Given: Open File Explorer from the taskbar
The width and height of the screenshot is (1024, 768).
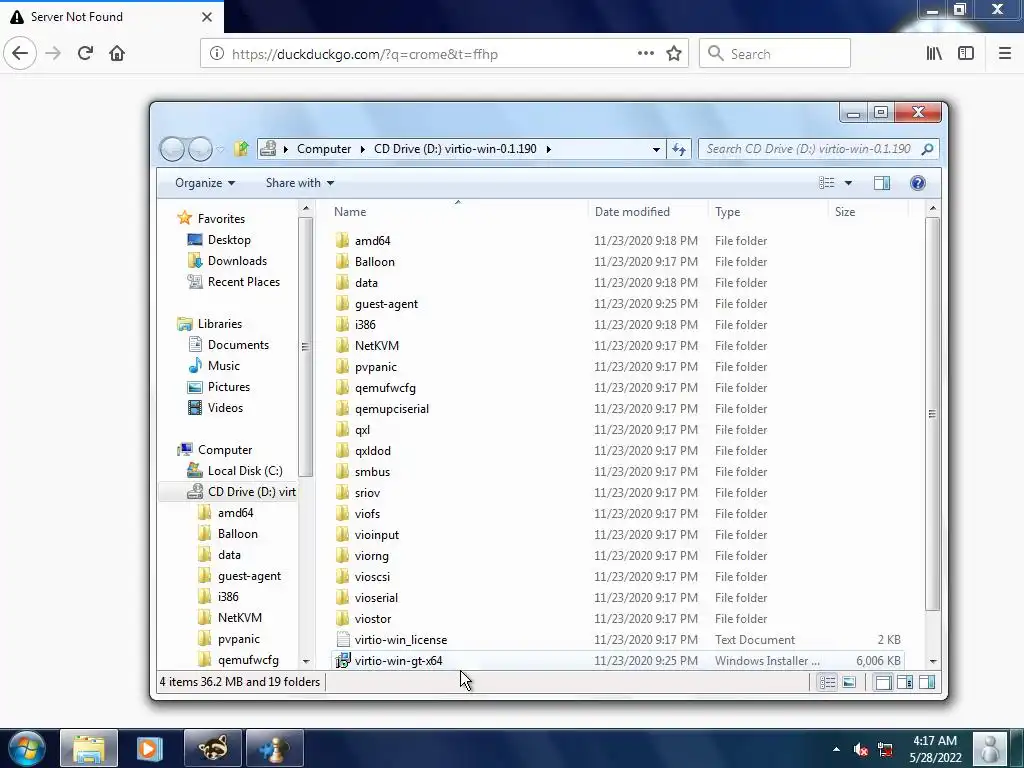Looking at the screenshot, I should [89, 748].
